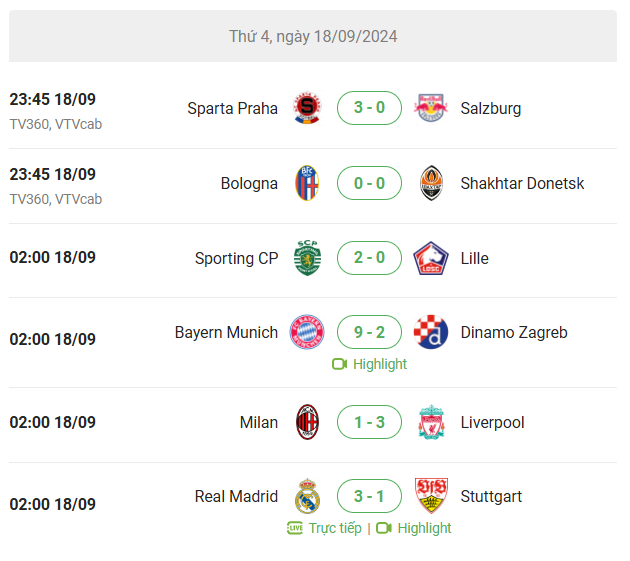Watch Highlight for Bayern vs Dinamo Zagreb

pos(369,364)
